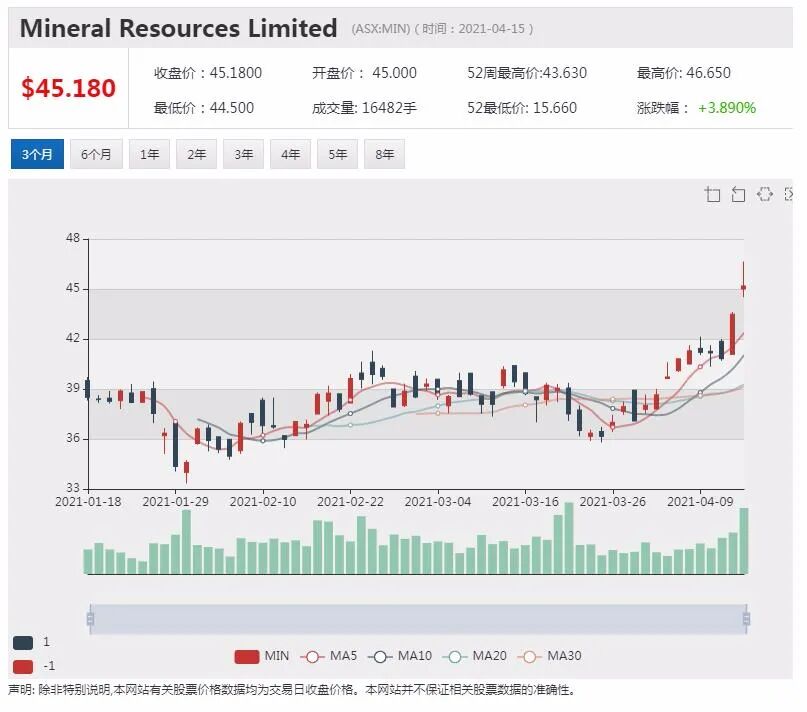Toggle the MA5 line legend
Image resolution: width=807 pixels, height=712 pixels.
click(x=328, y=656)
